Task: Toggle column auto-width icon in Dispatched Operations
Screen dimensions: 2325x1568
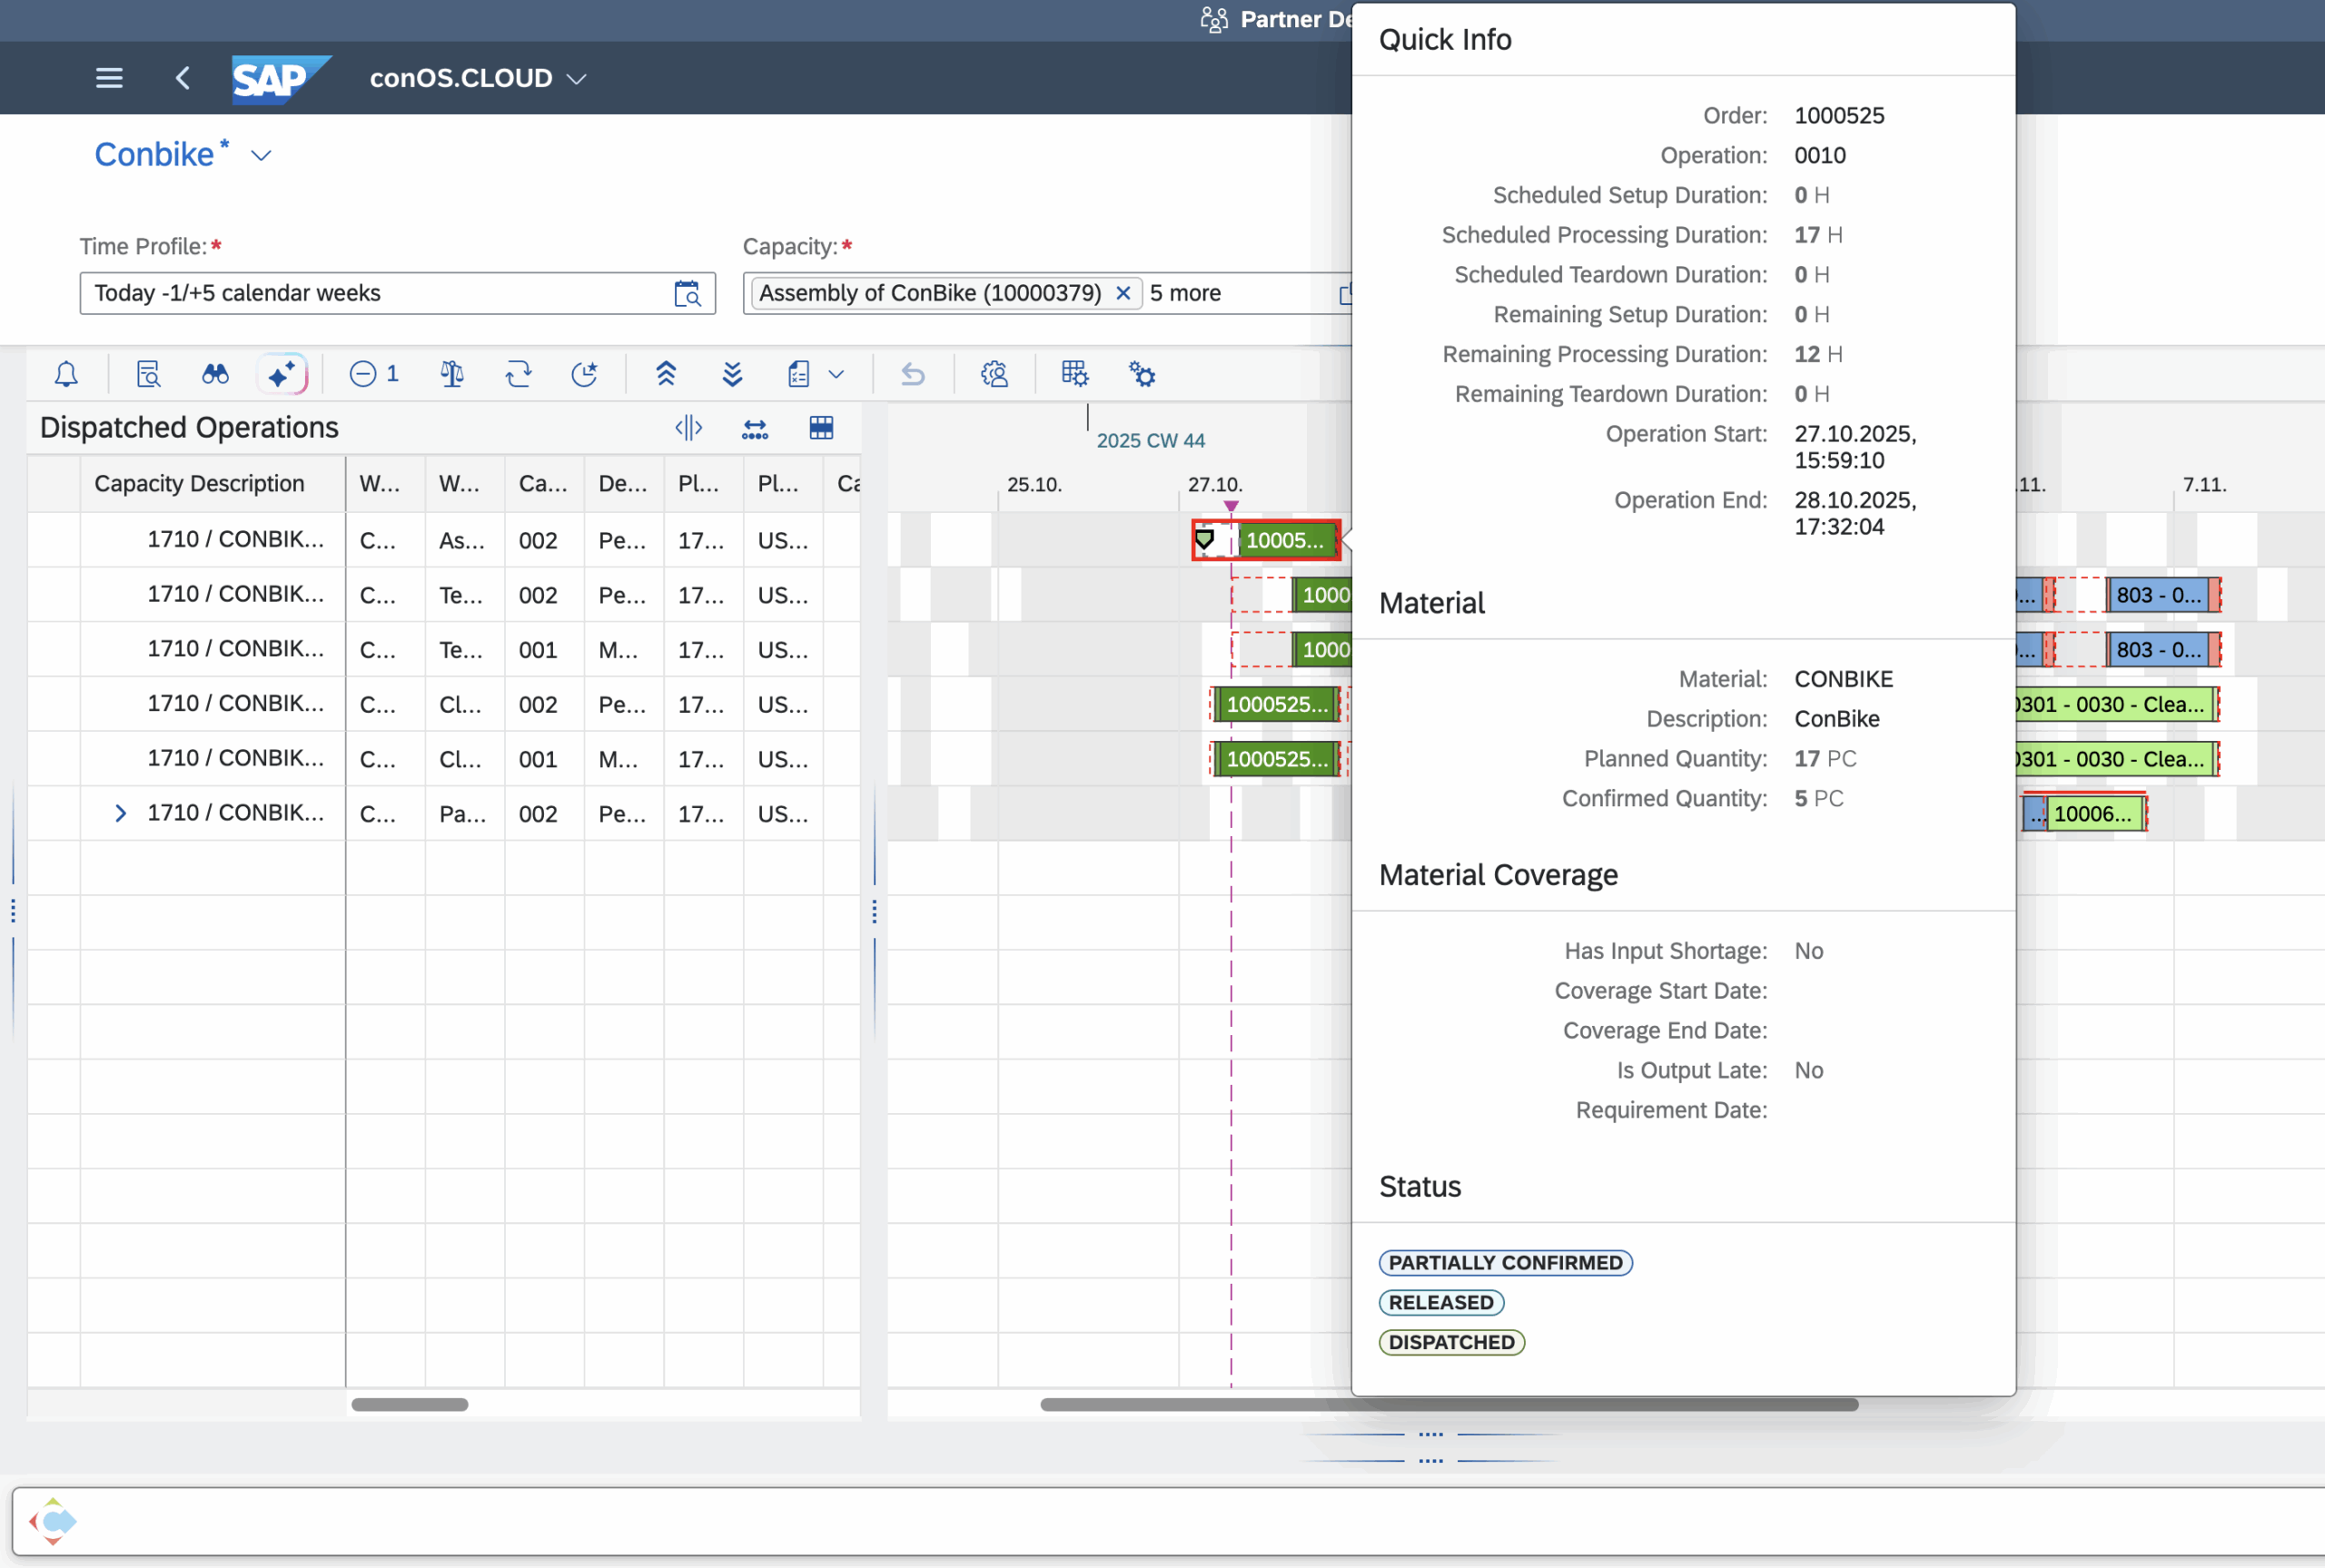Action: [755, 428]
